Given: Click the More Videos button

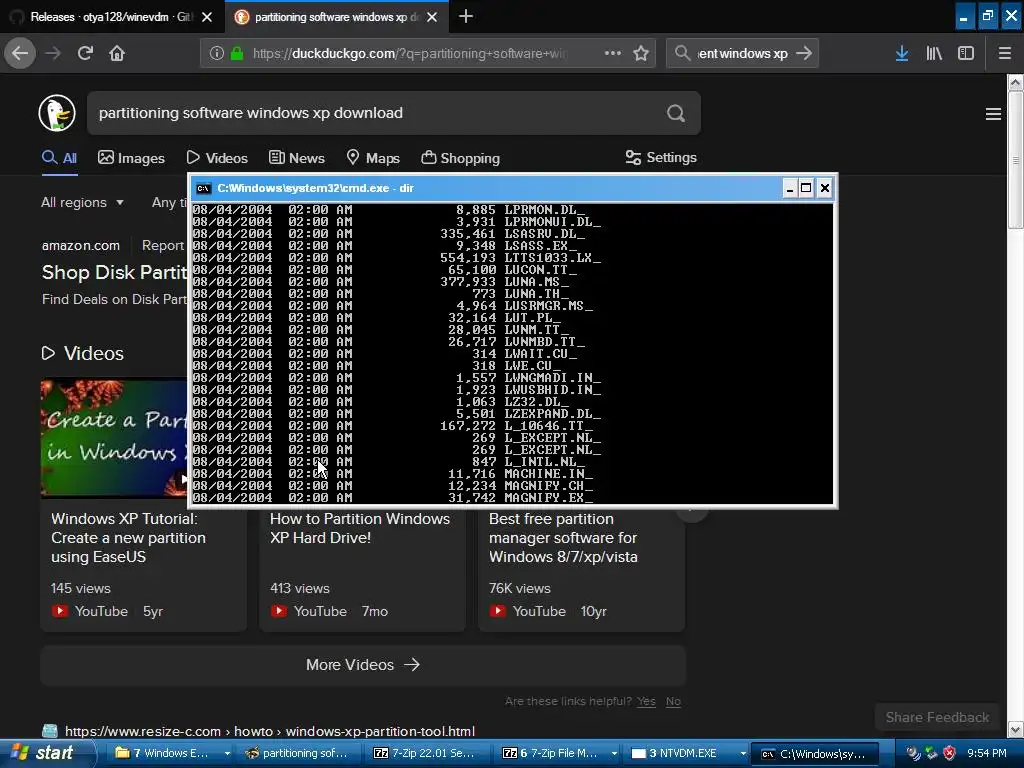Looking at the screenshot, I should click(x=363, y=665).
